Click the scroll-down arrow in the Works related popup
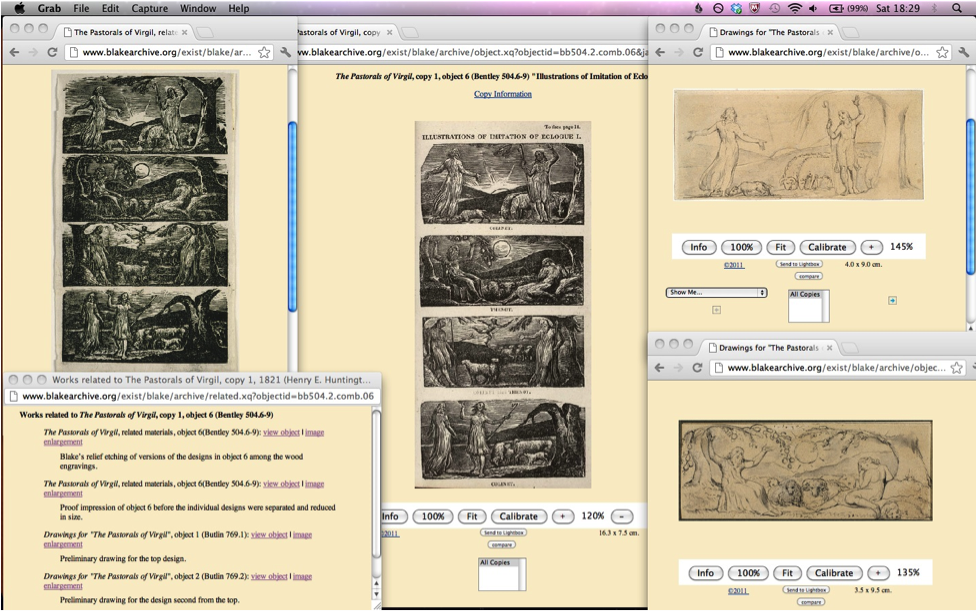This screenshot has height=611, width=977. 376,594
